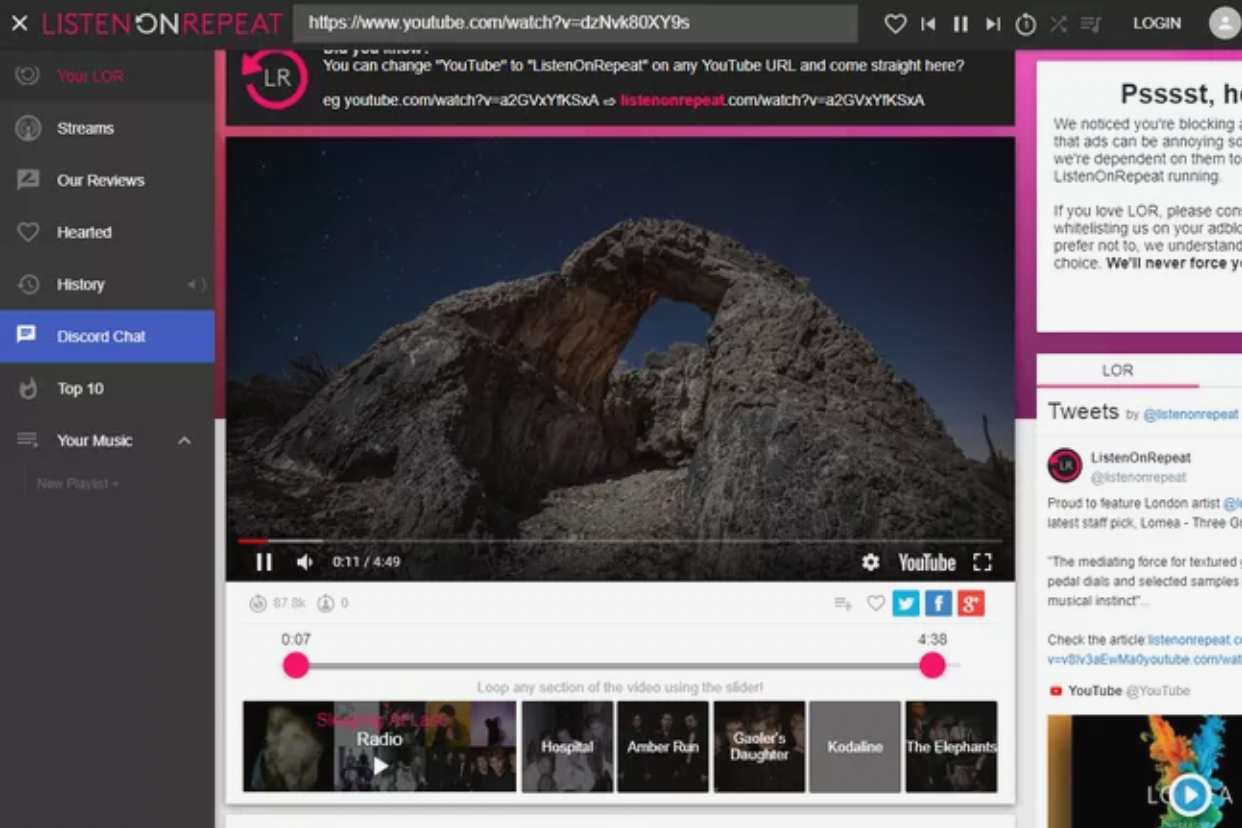
Task: Toggle shuffle mode in top bar
Action: (x=1058, y=24)
